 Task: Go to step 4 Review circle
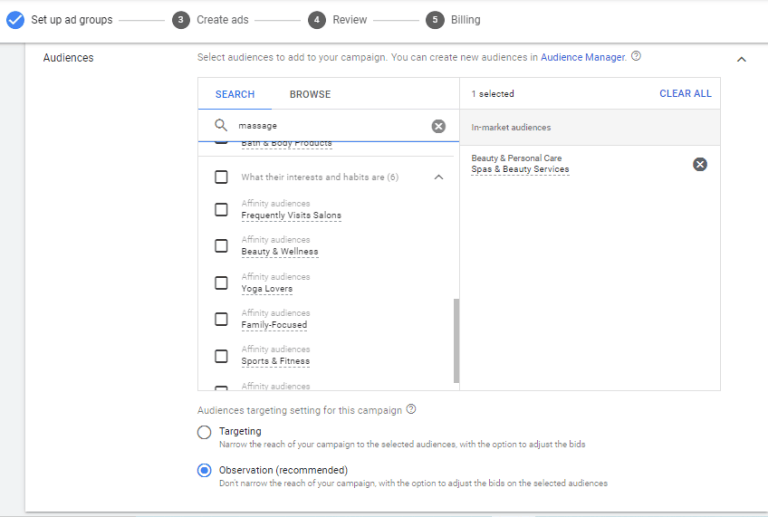(317, 20)
